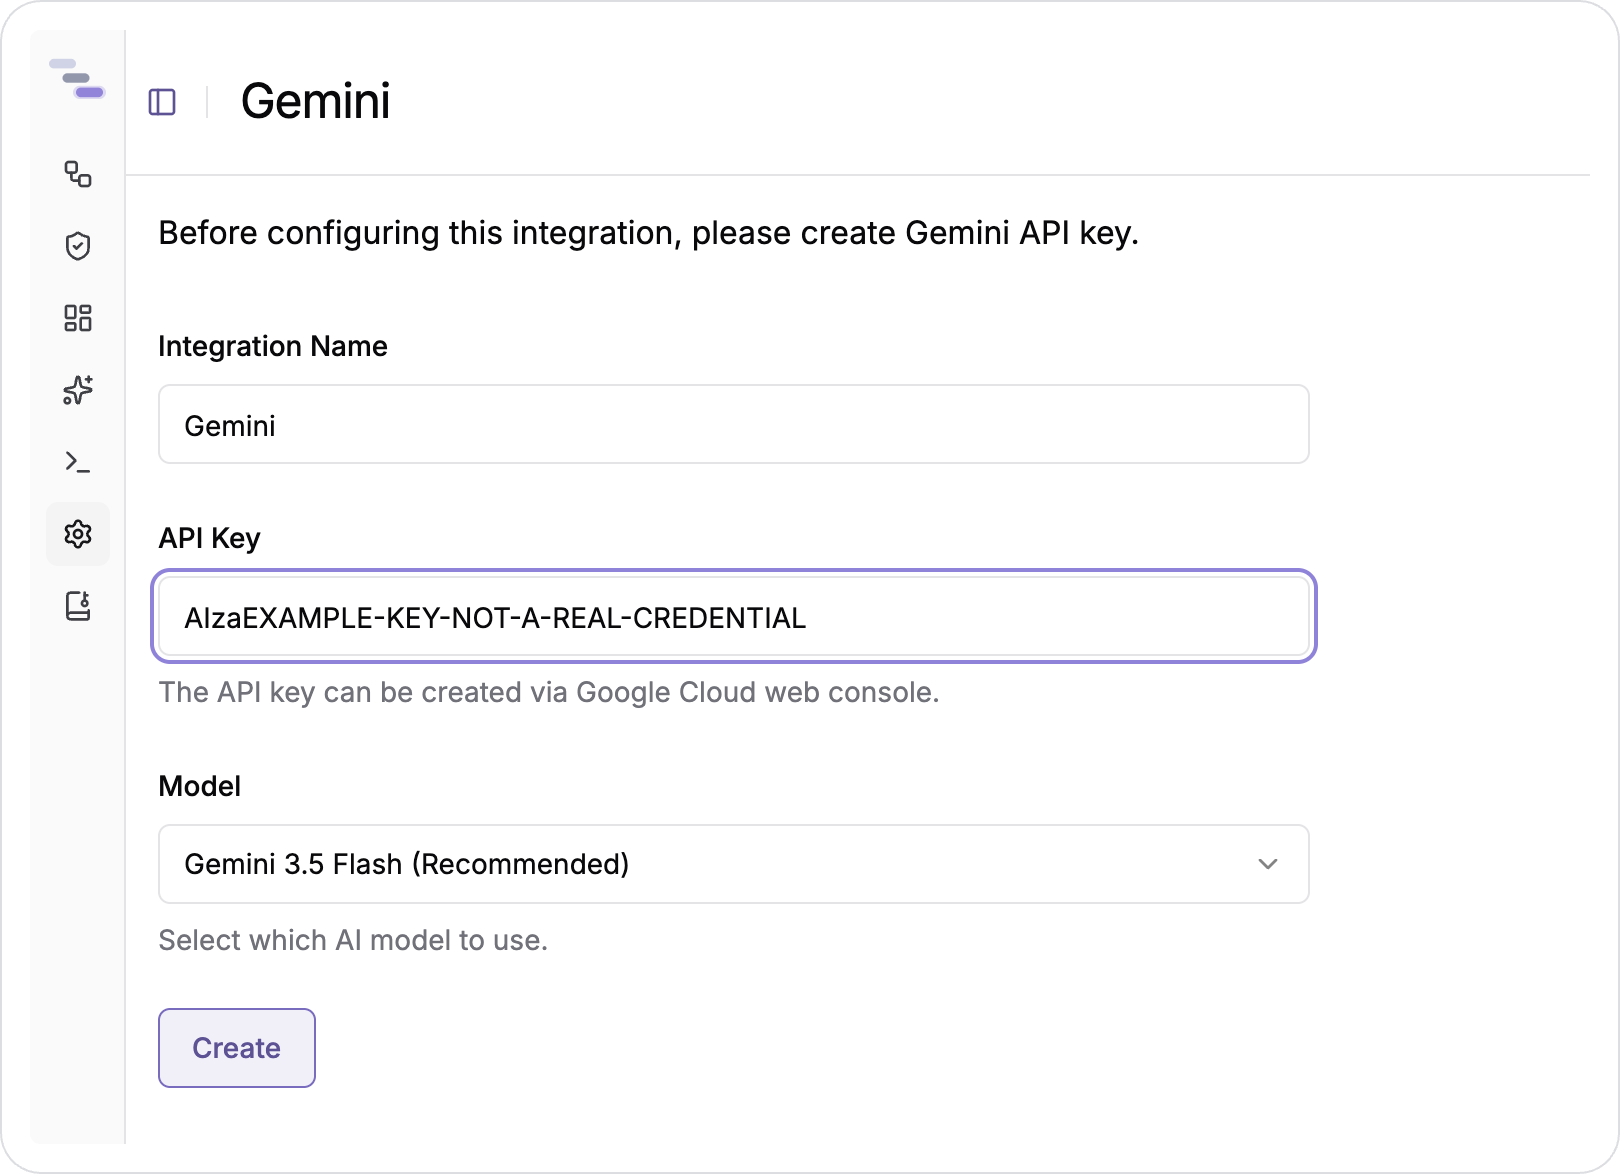Image resolution: width=1620 pixels, height=1174 pixels.
Task: Open the book docs icon in the sidebar
Action: (78, 606)
